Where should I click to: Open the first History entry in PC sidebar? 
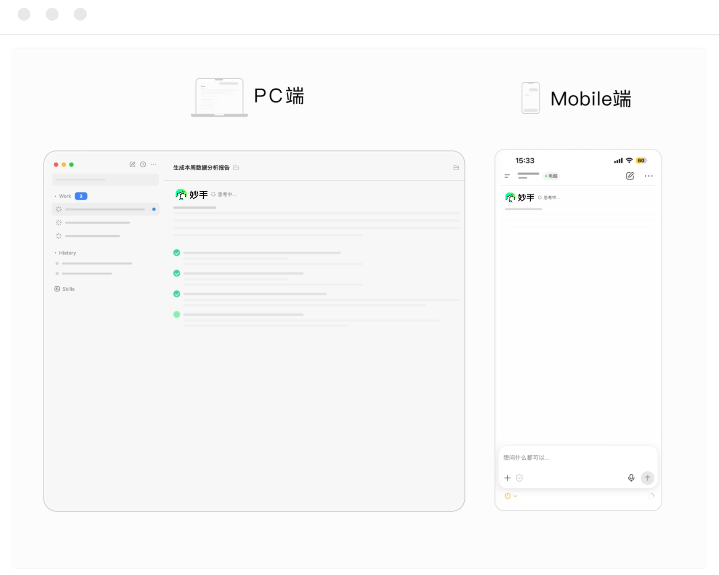tap(94, 264)
